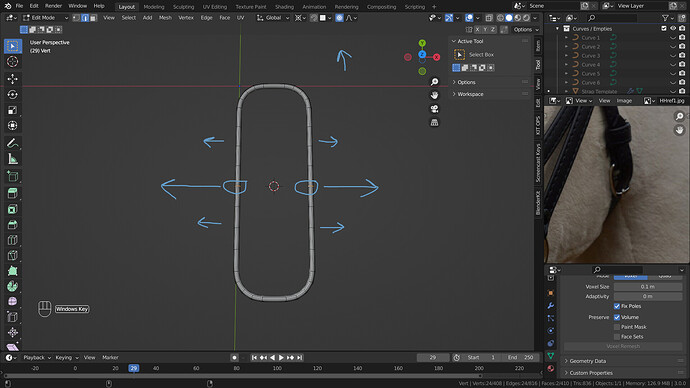690x388 pixels.
Task: Collapse the Active Tool panel
Action: click(470, 41)
